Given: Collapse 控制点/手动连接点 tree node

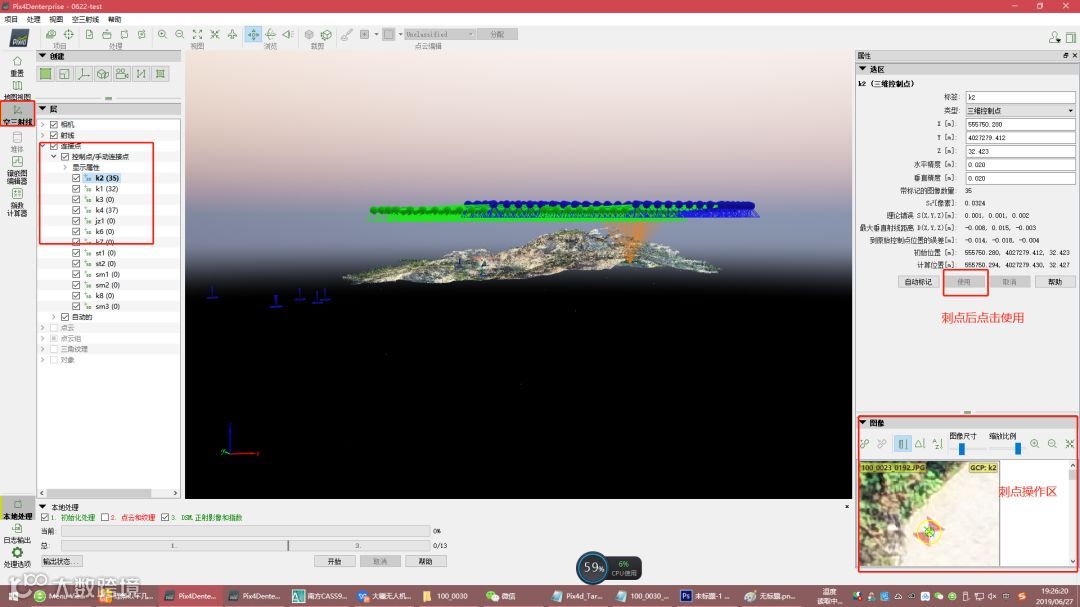Looking at the screenshot, I should [54, 156].
